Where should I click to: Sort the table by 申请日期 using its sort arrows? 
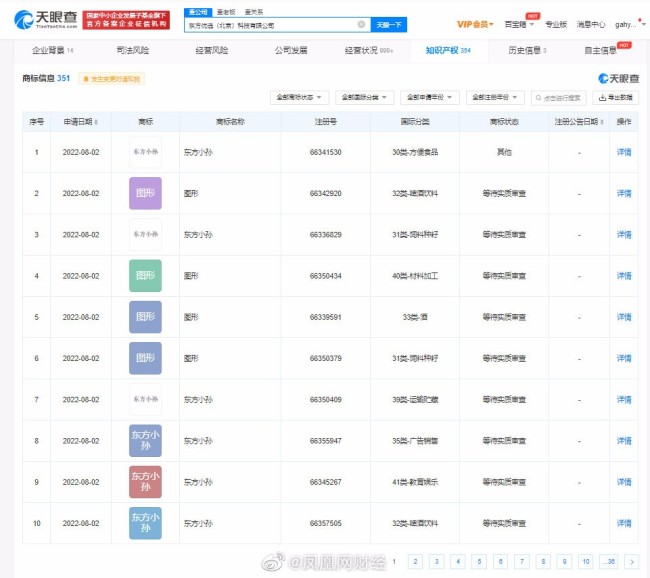(96, 122)
